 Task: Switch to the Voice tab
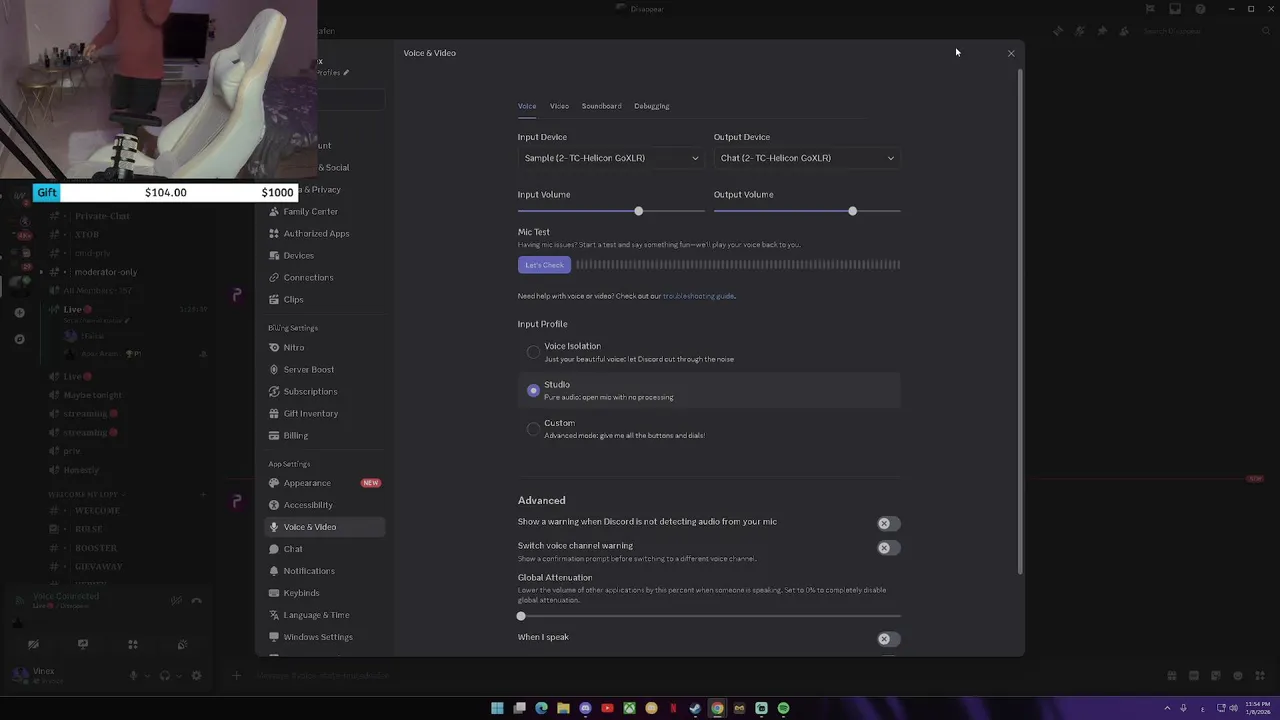coord(527,106)
